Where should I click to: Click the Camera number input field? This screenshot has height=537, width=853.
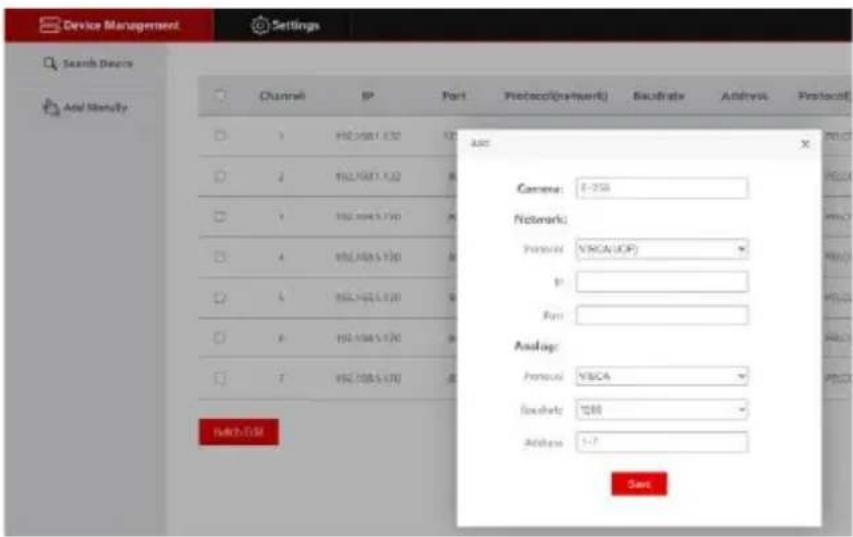click(662, 188)
